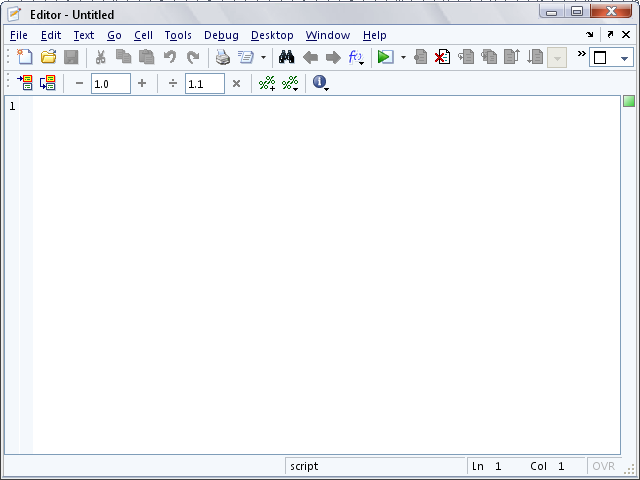The width and height of the screenshot is (640, 480).
Task: Click the Clear breakpoints red X icon
Action: pos(442,58)
